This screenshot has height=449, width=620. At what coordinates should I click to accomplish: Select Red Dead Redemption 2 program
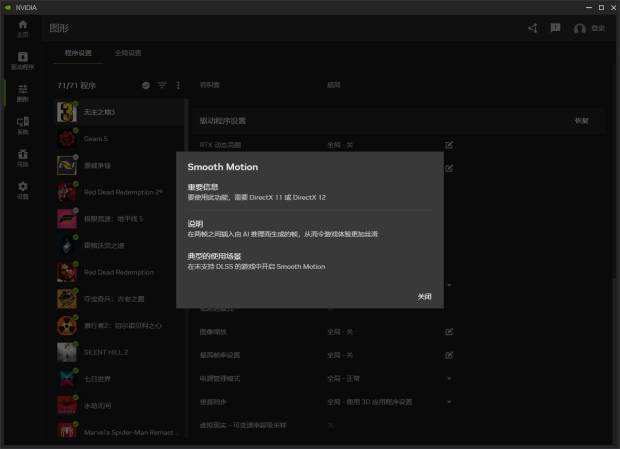pyautogui.click(x=119, y=192)
